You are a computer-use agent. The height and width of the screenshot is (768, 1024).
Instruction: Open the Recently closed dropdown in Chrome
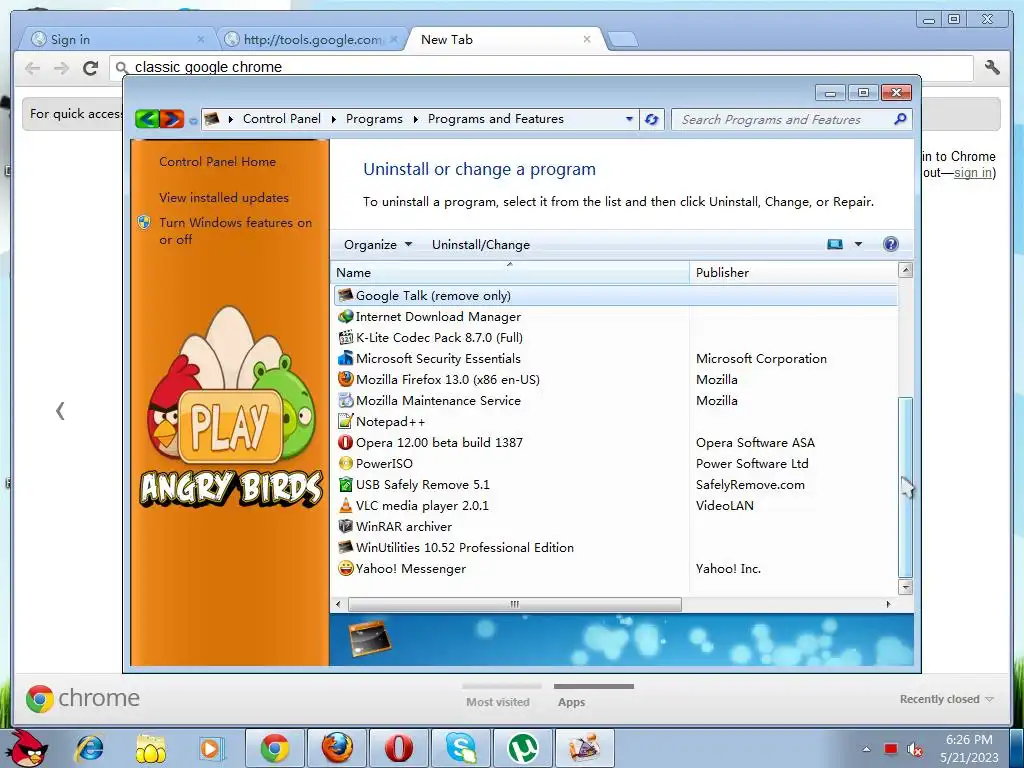tap(946, 699)
